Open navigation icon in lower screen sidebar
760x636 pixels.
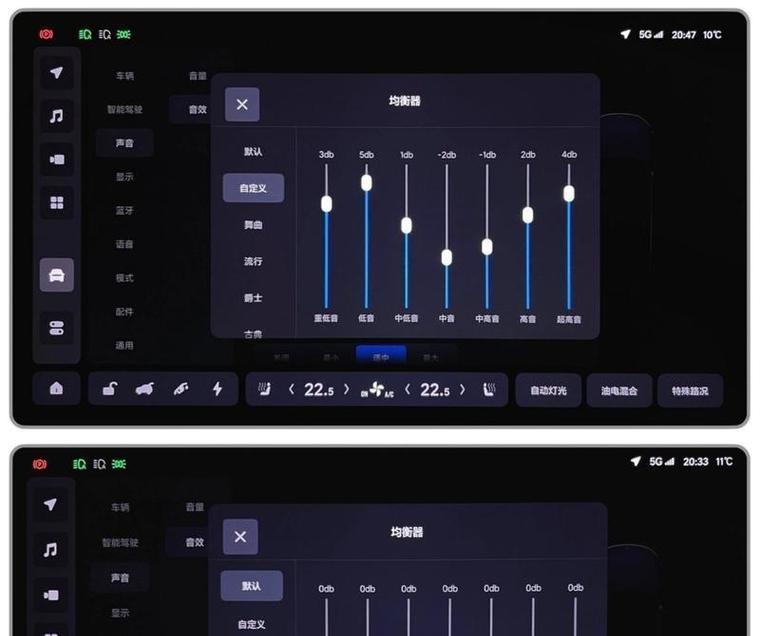(x=50, y=504)
